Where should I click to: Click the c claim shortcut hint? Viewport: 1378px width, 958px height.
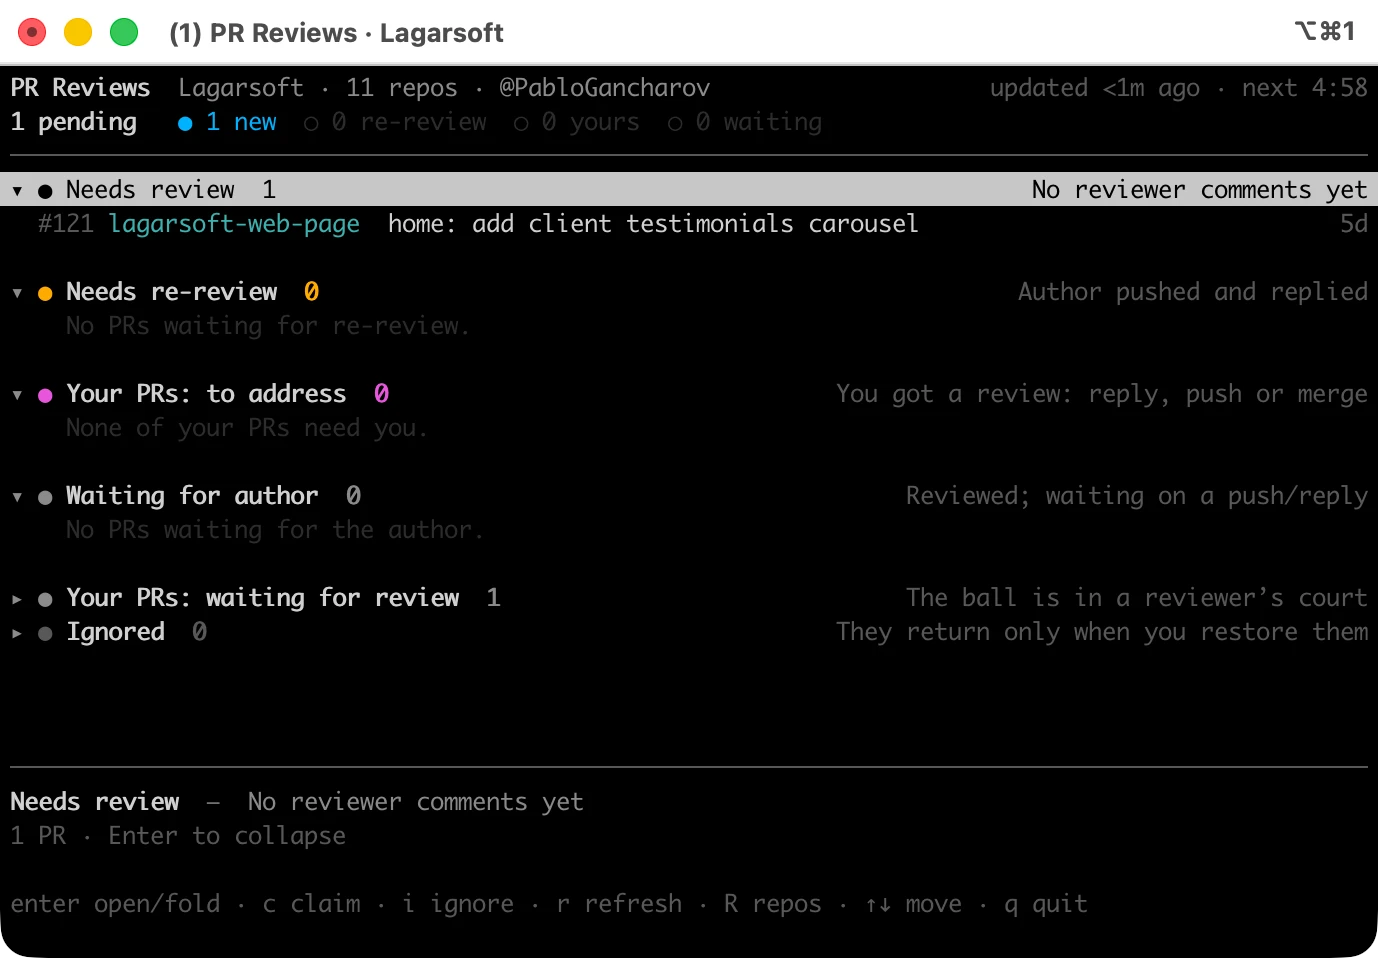(311, 904)
